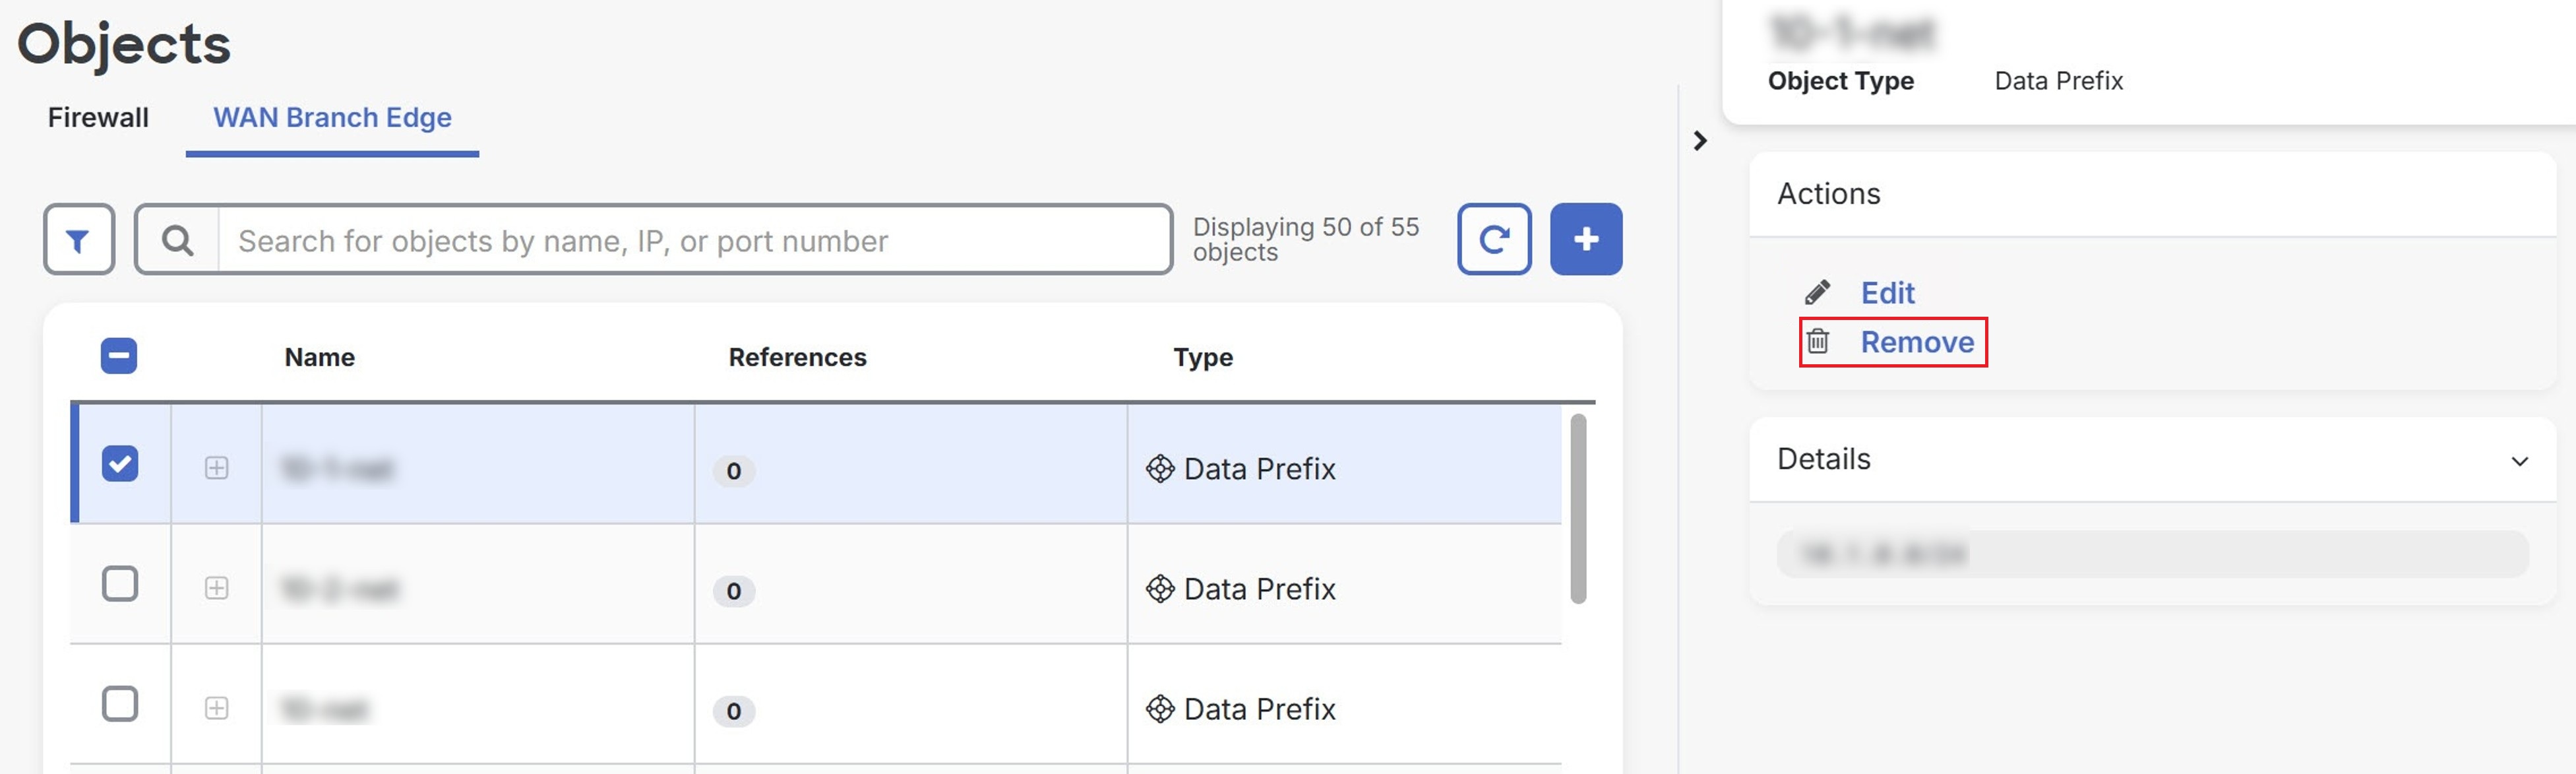Check the second object's row checkbox
This screenshot has height=774, width=2576.
[120, 584]
